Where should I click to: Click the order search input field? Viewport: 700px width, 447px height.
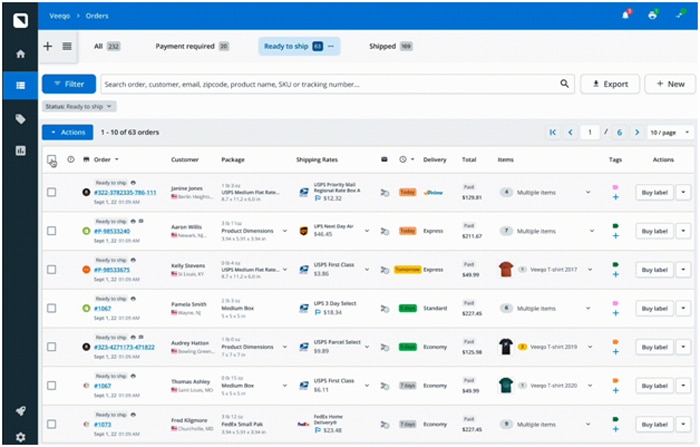point(330,84)
